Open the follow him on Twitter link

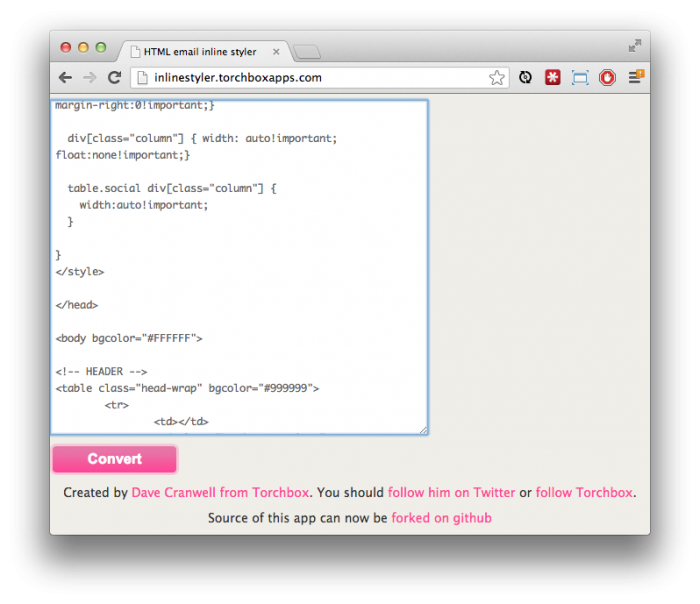click(451, 492)
